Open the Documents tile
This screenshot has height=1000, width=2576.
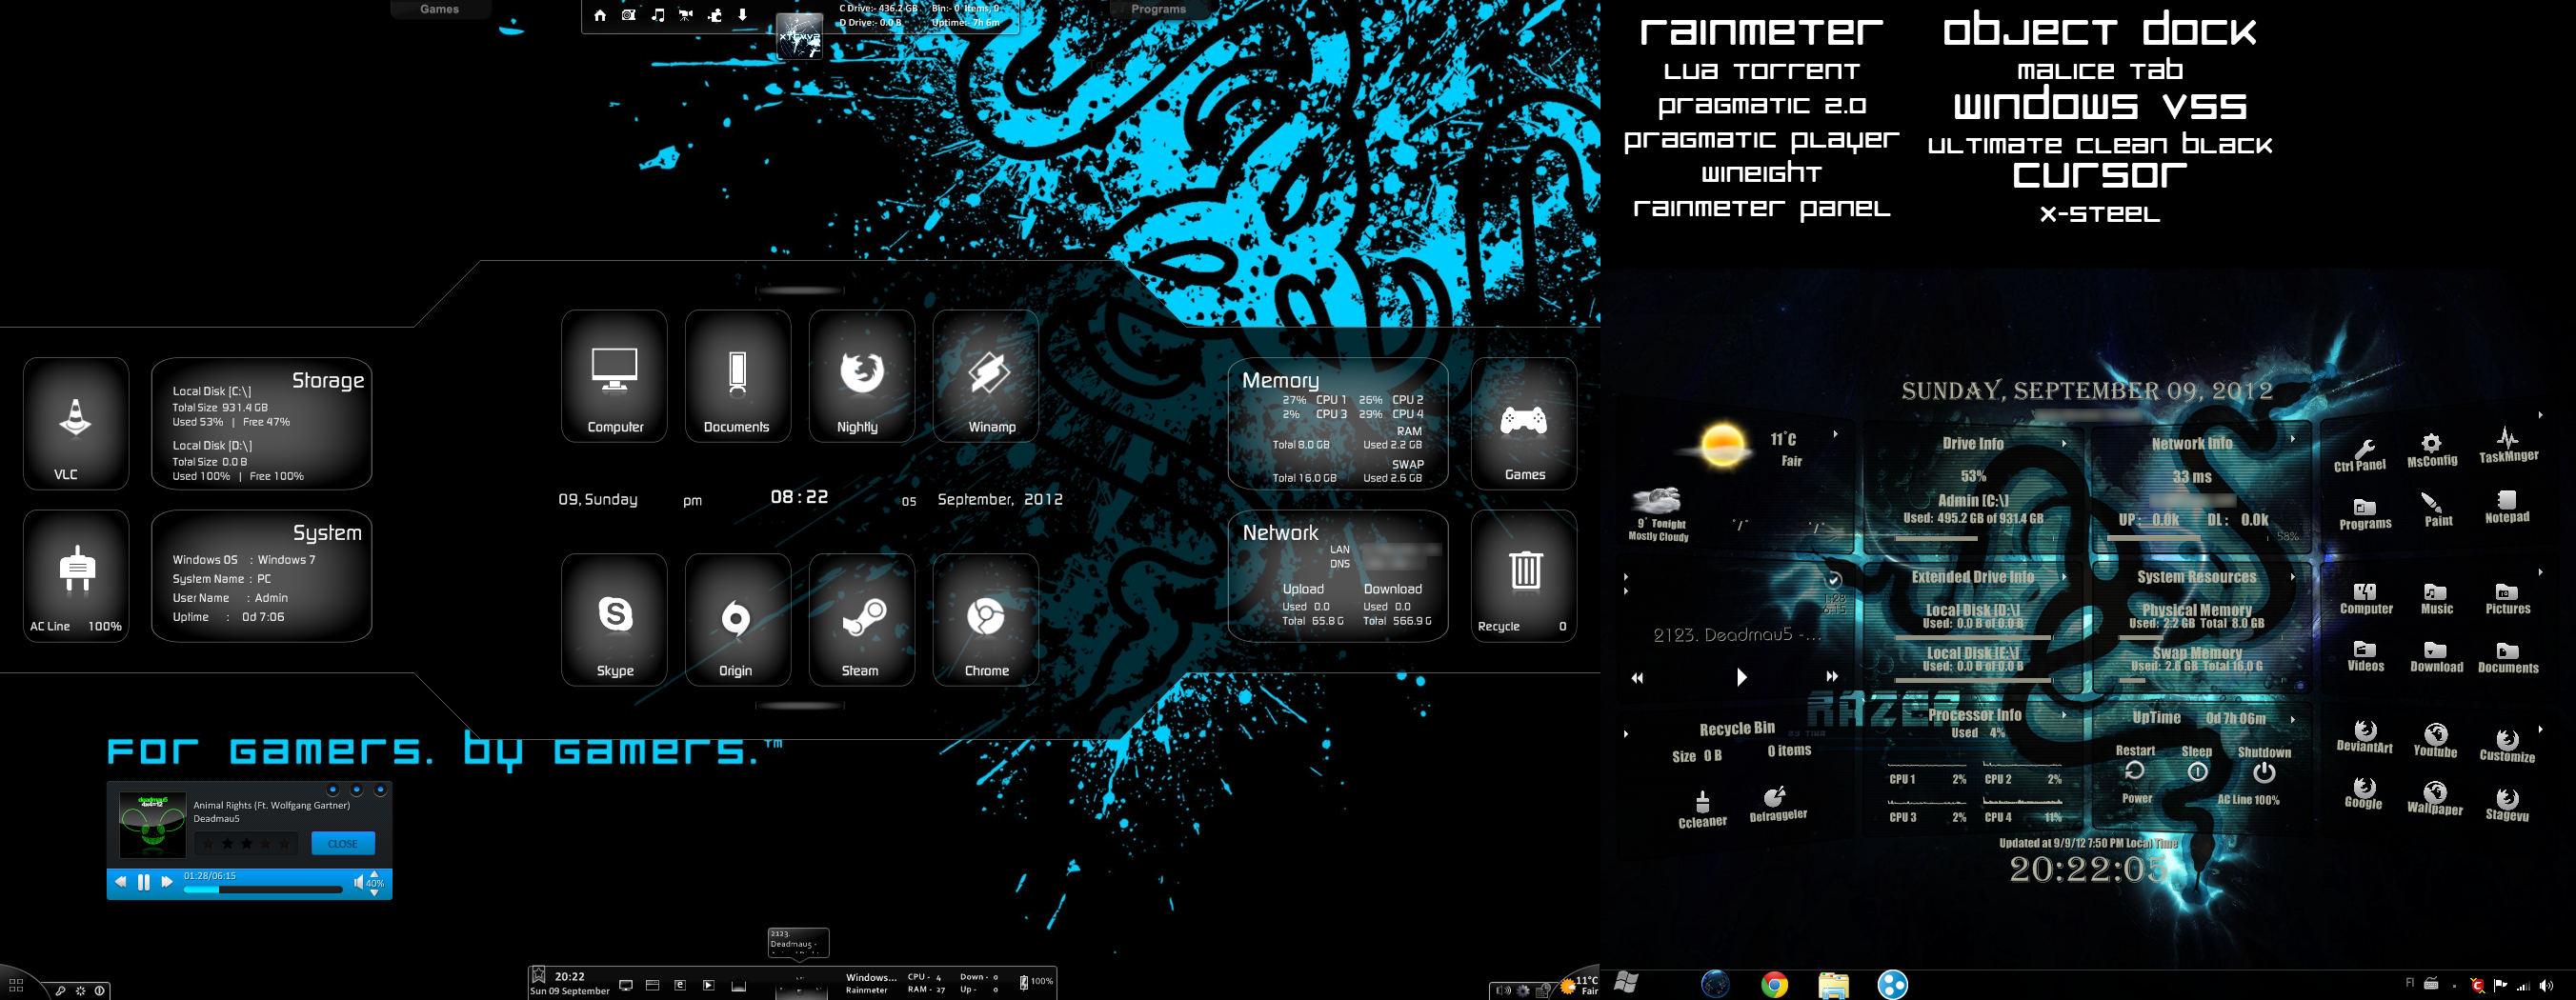pos(738,376)
